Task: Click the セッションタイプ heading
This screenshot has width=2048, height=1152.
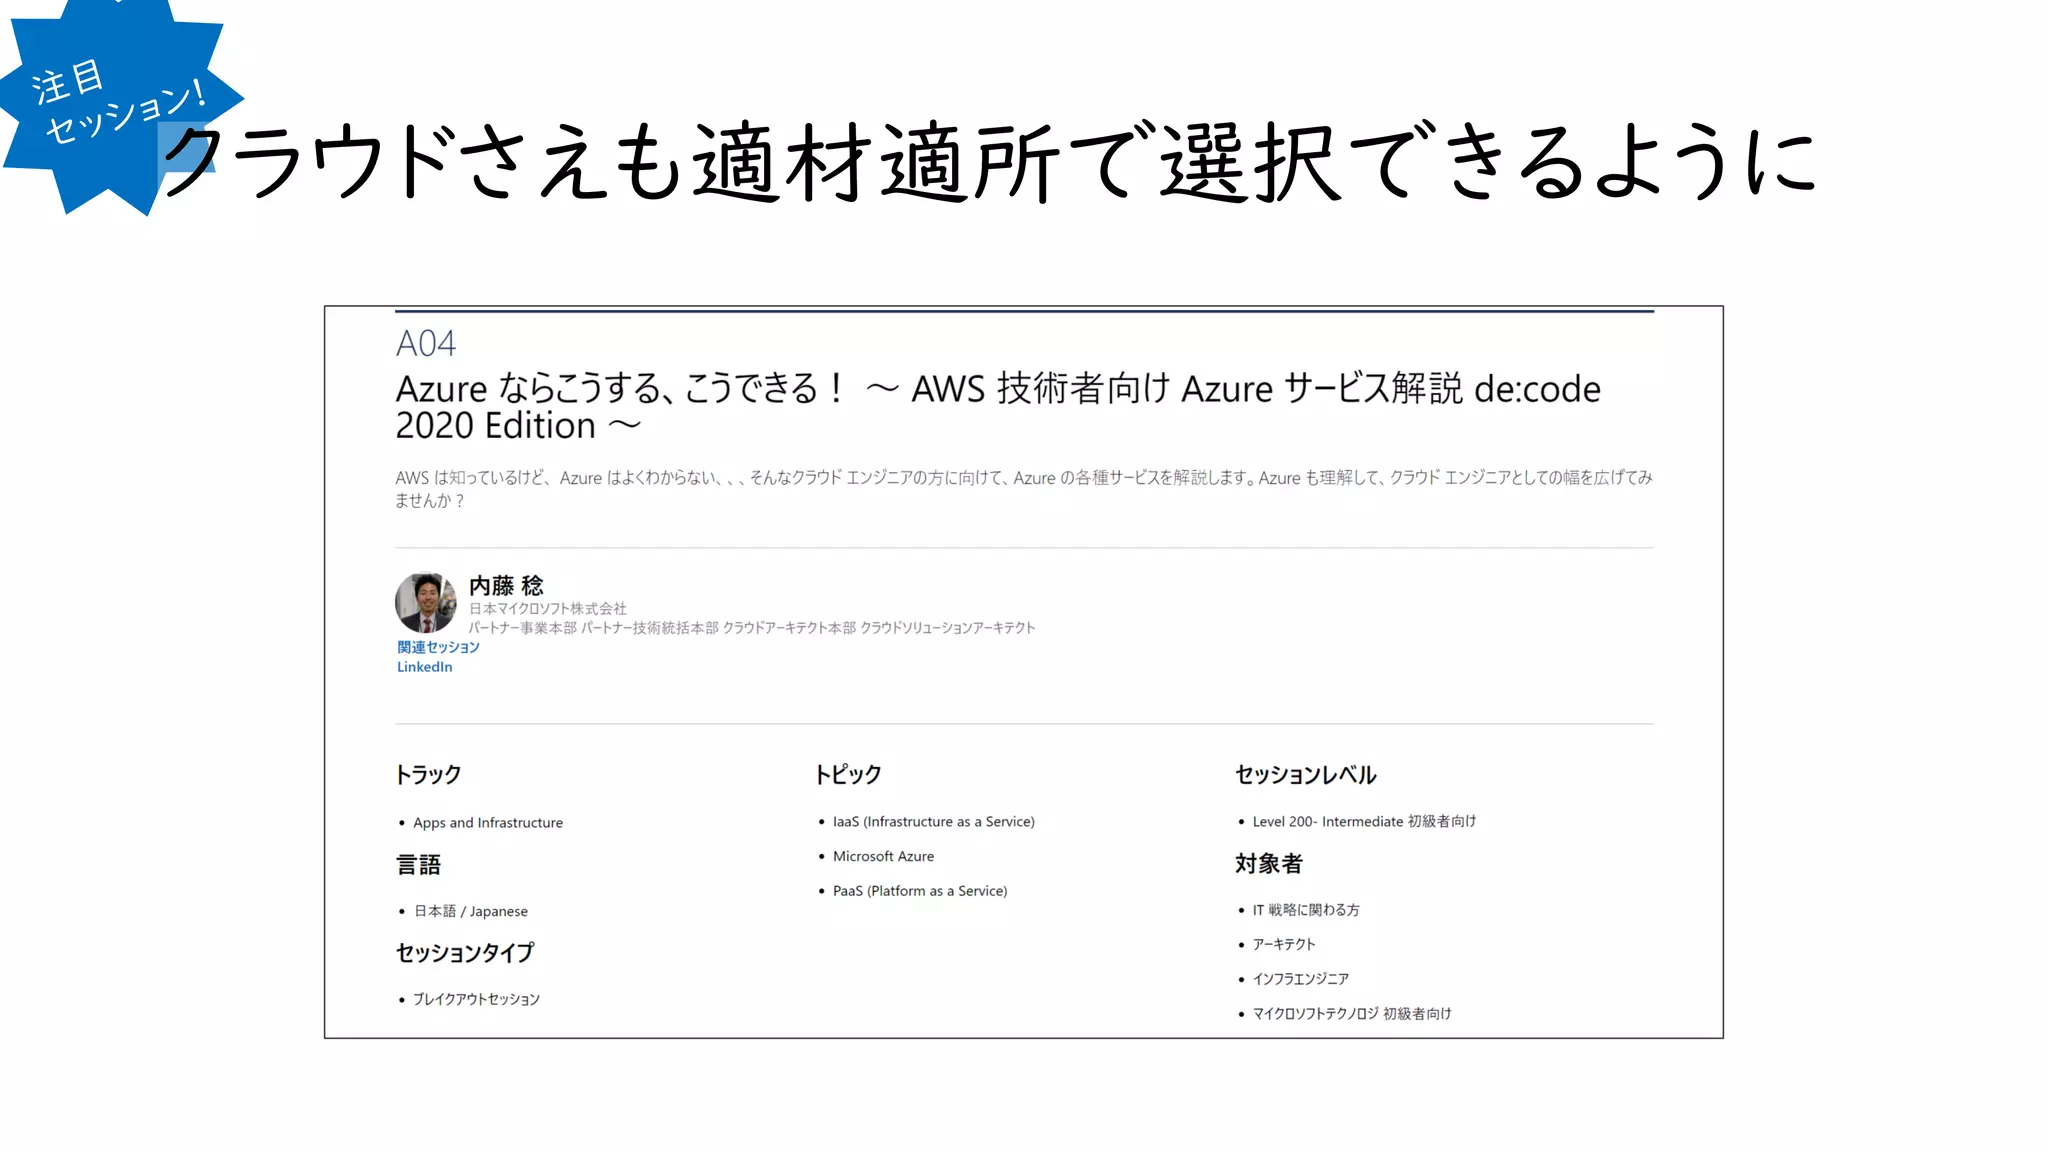Action: tap(465, 952)
